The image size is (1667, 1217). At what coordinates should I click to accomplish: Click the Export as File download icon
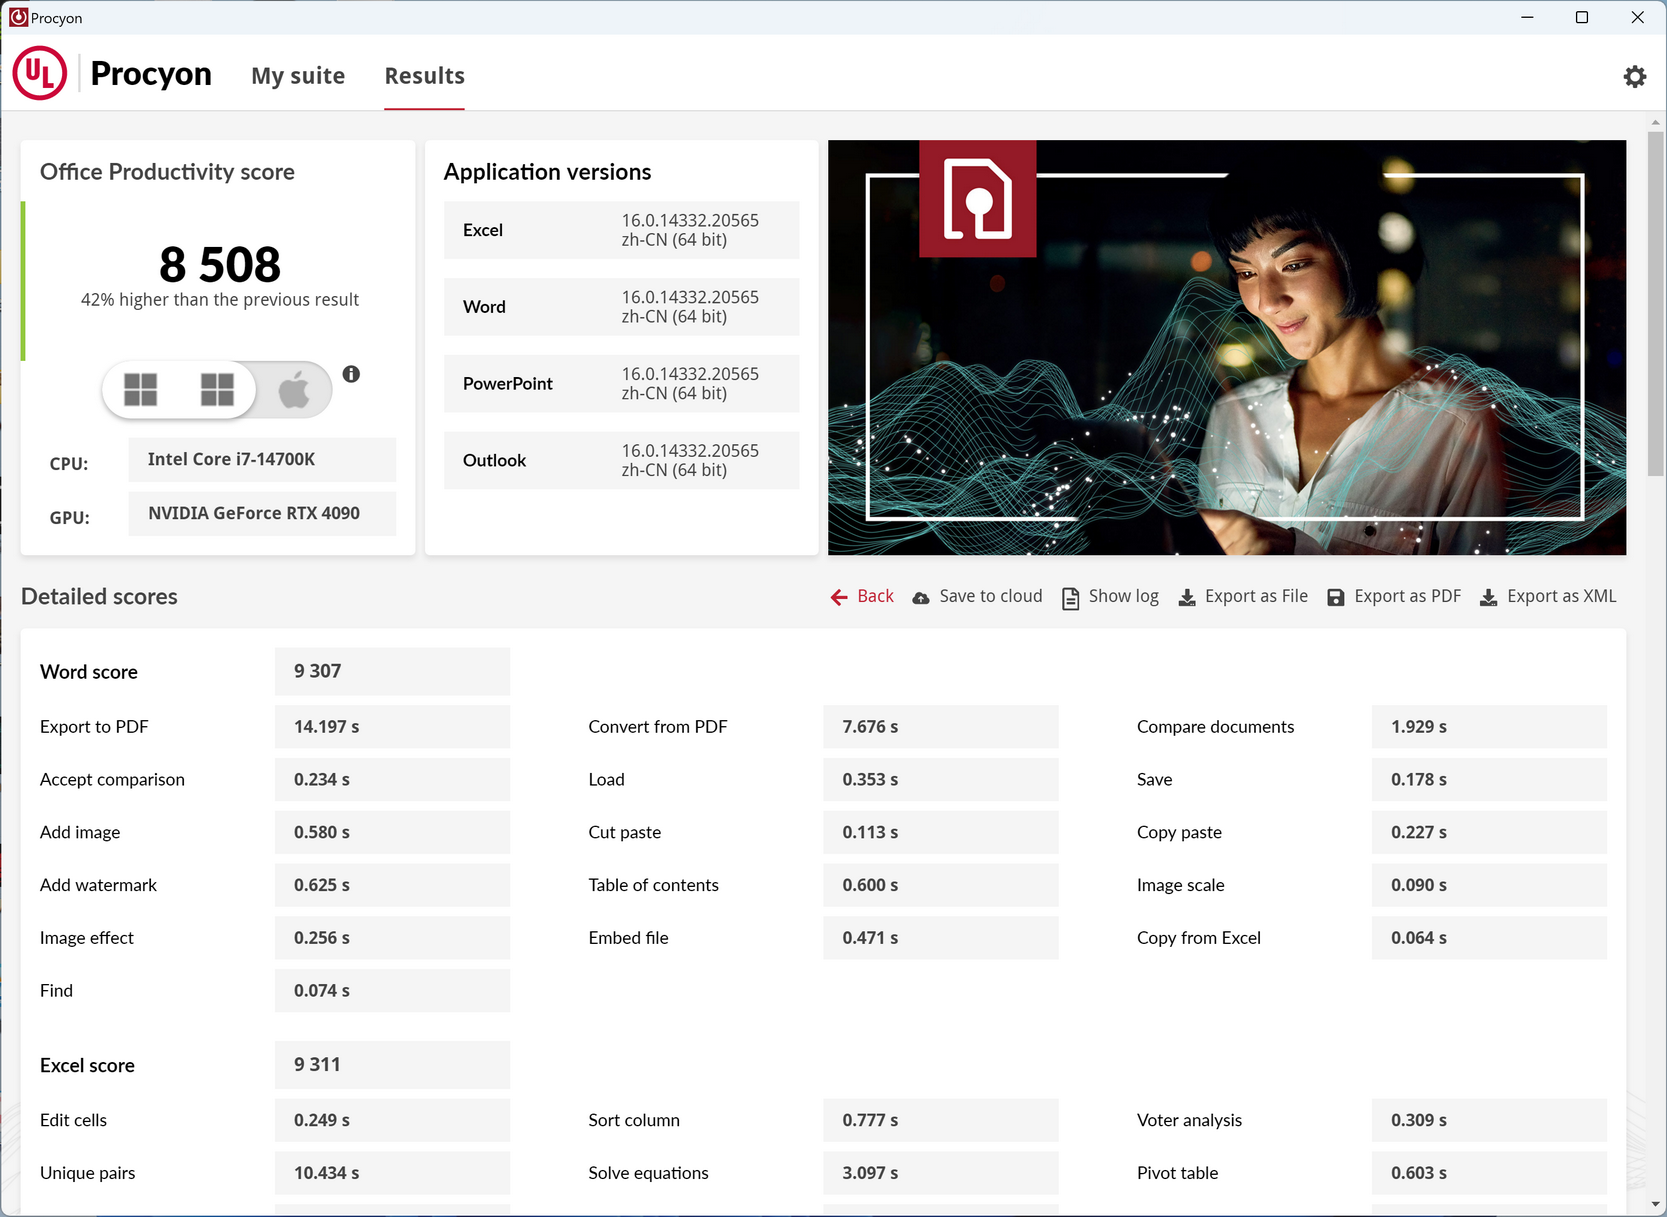coord(1187,598)
